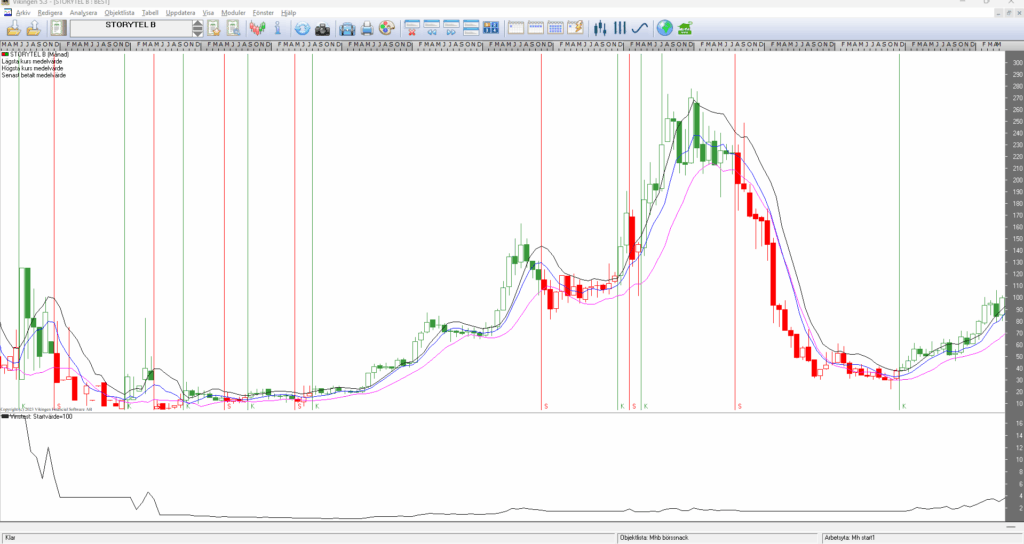Click the 'Klar' status bar text
Image resolution: width=1024 pixels, height=544 pixels.
click(10, 537)
